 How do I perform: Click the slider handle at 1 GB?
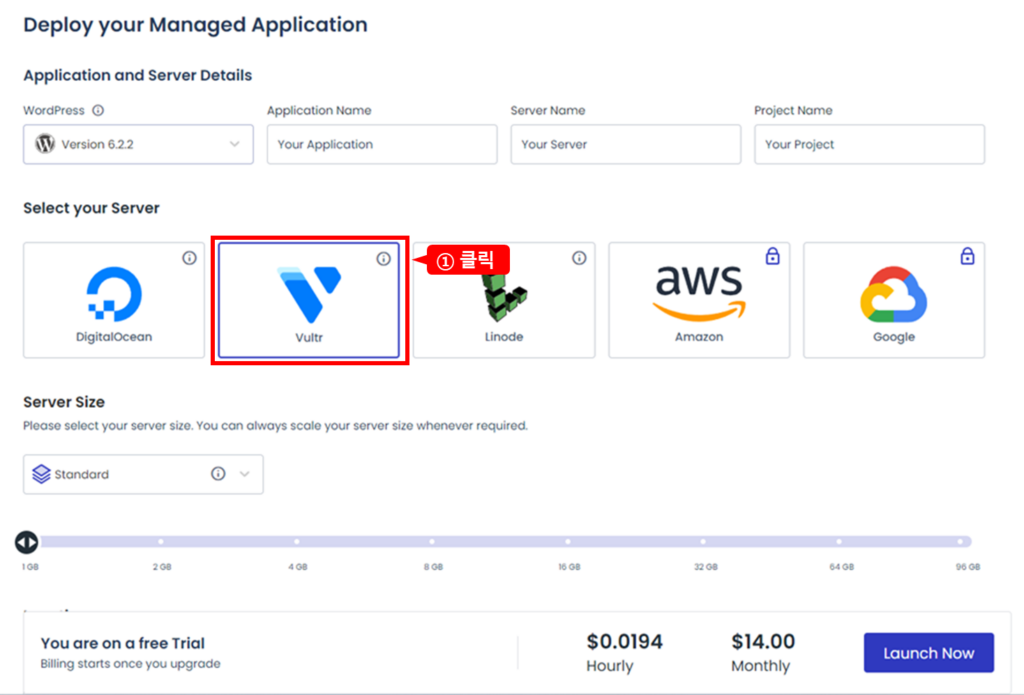[27, 542]
